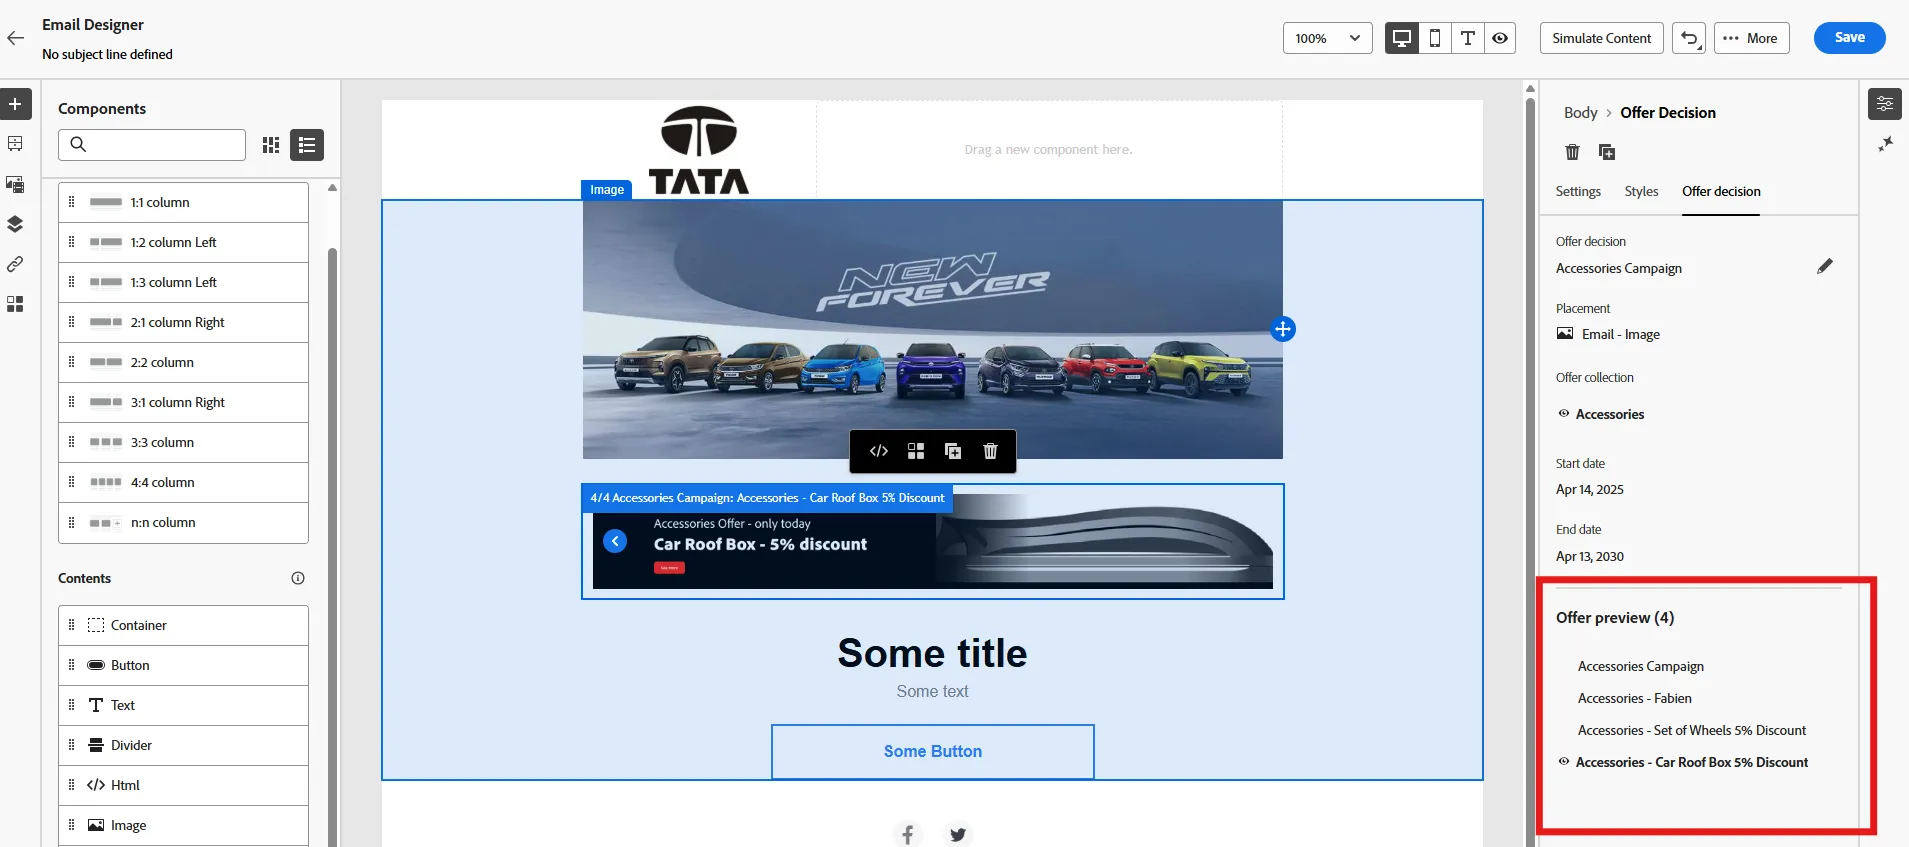1909x847 pixels.
Task: Toggle the eye next to Accessories collection
Action: point(1564,413)
